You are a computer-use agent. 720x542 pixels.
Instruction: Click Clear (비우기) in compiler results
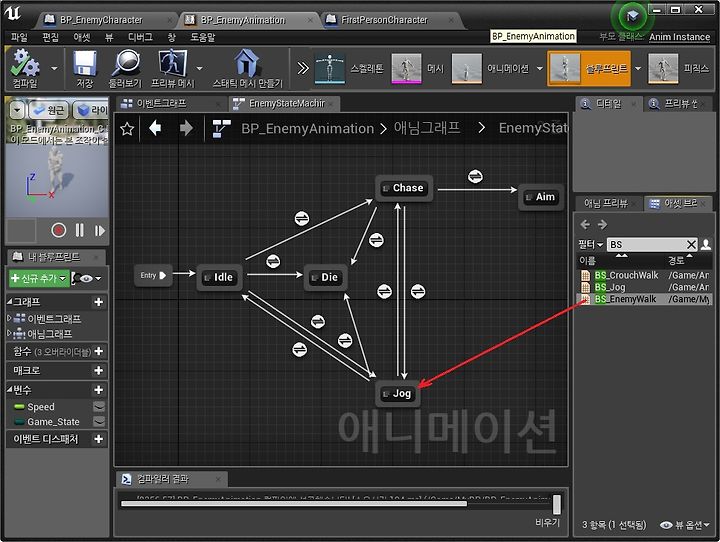[x=547, y=522]
